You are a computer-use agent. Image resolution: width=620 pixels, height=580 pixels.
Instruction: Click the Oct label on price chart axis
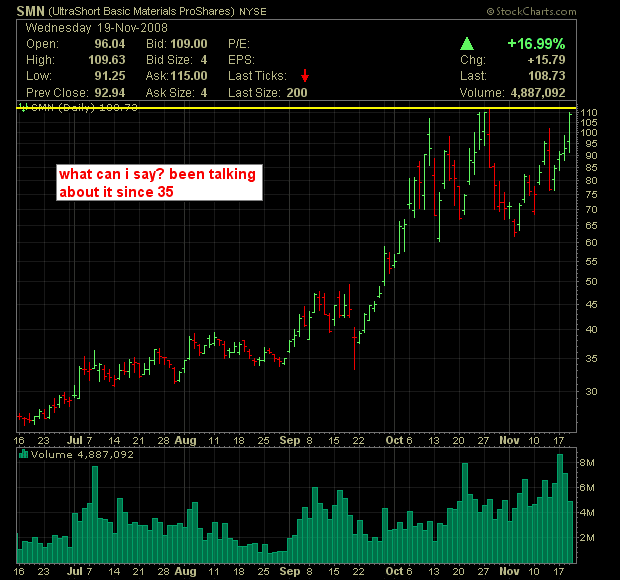click(394, 440)
